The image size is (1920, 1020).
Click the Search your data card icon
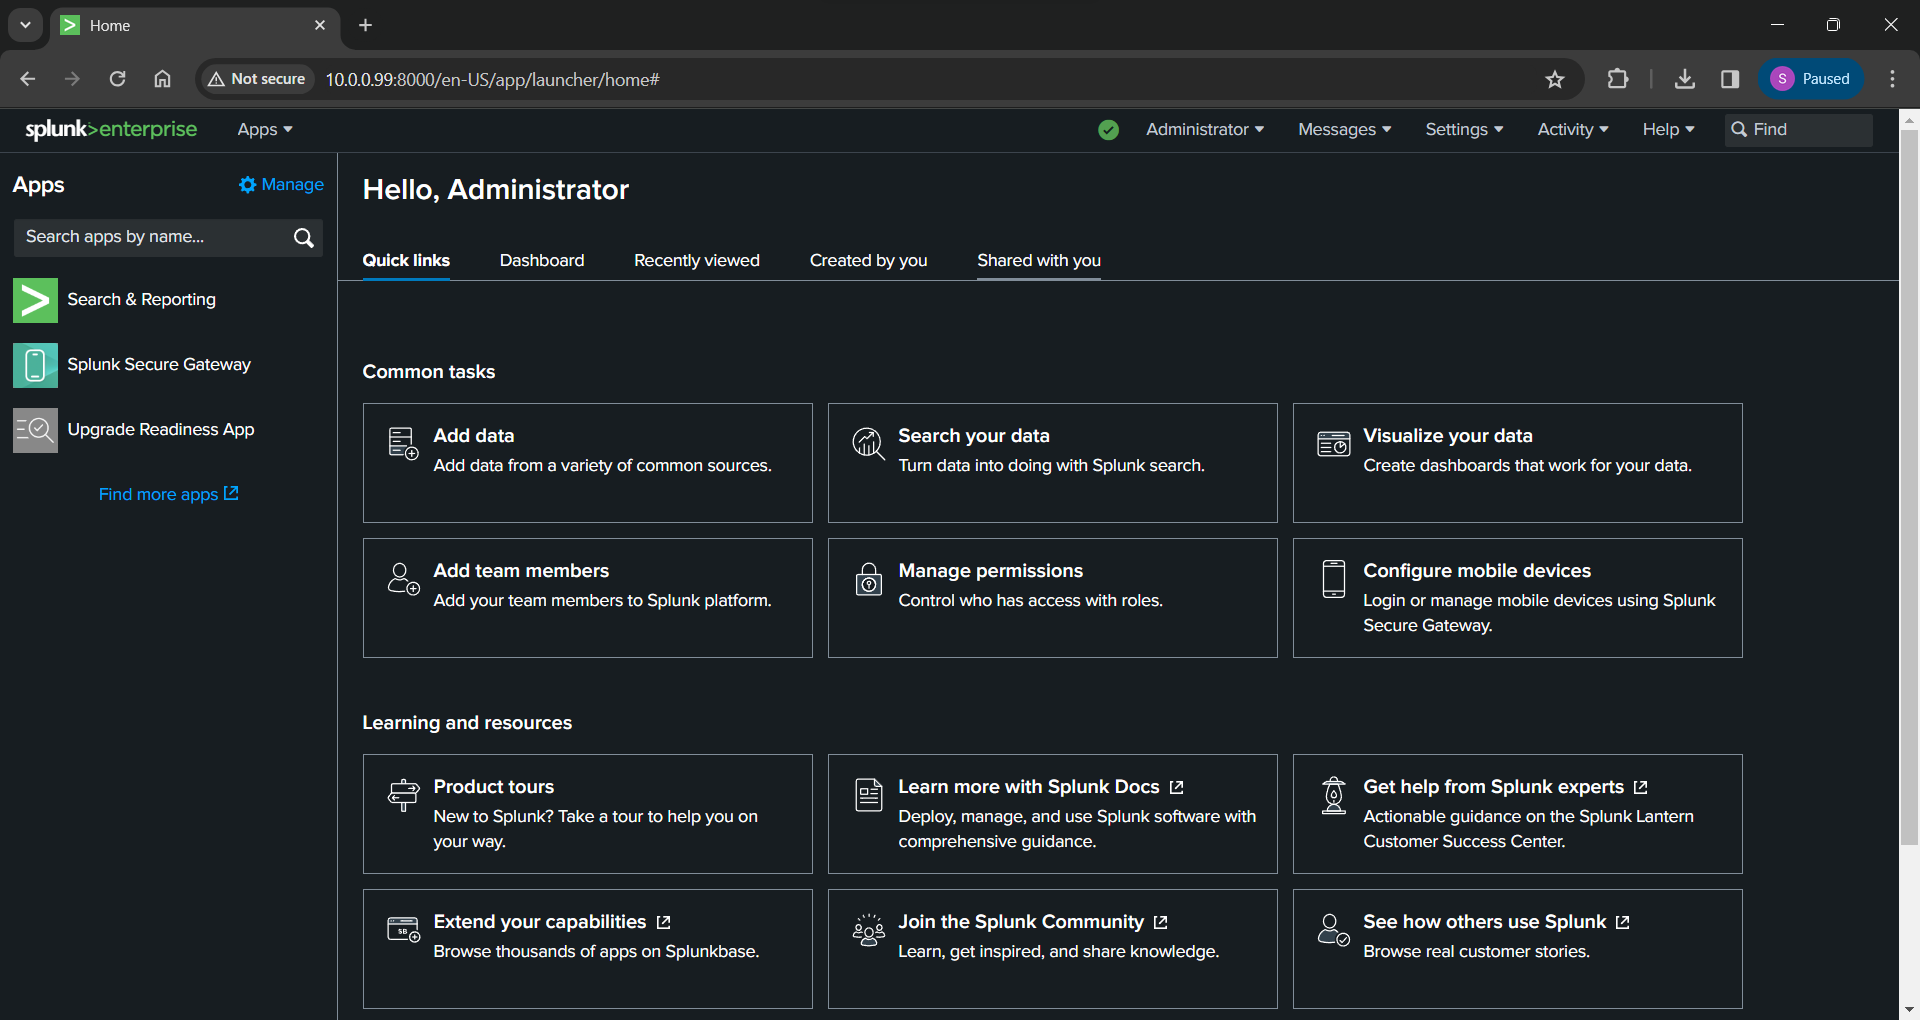pos(868,443)
